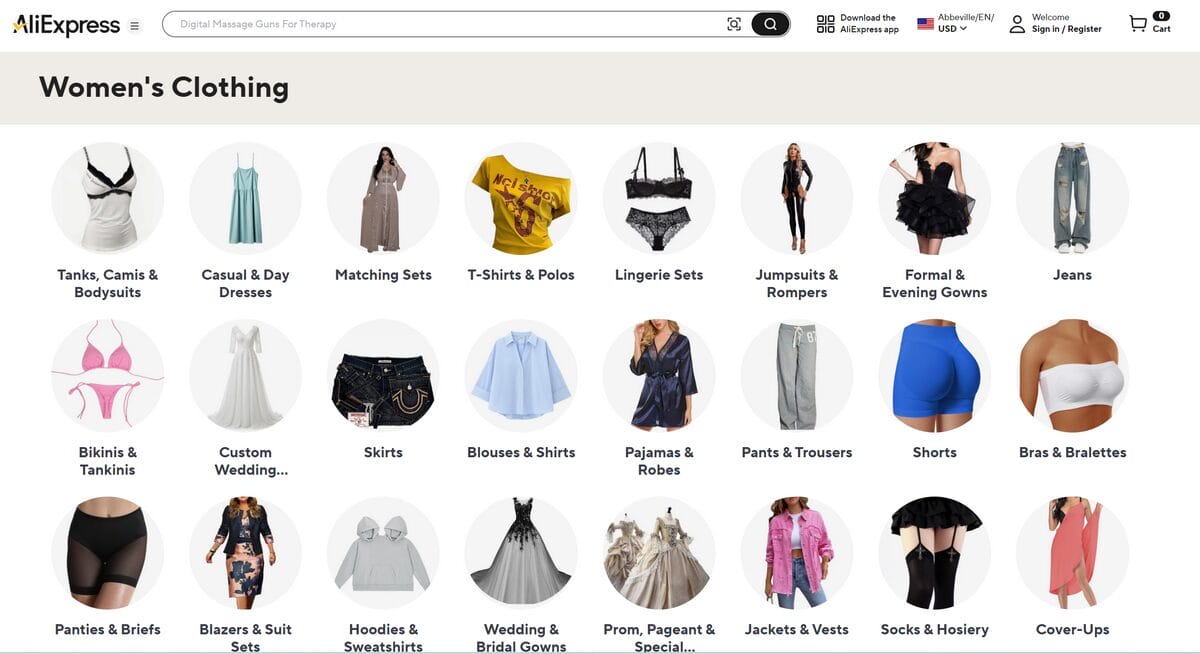
Task: Open the QR code app download icon
Action: tap(825, 24)
